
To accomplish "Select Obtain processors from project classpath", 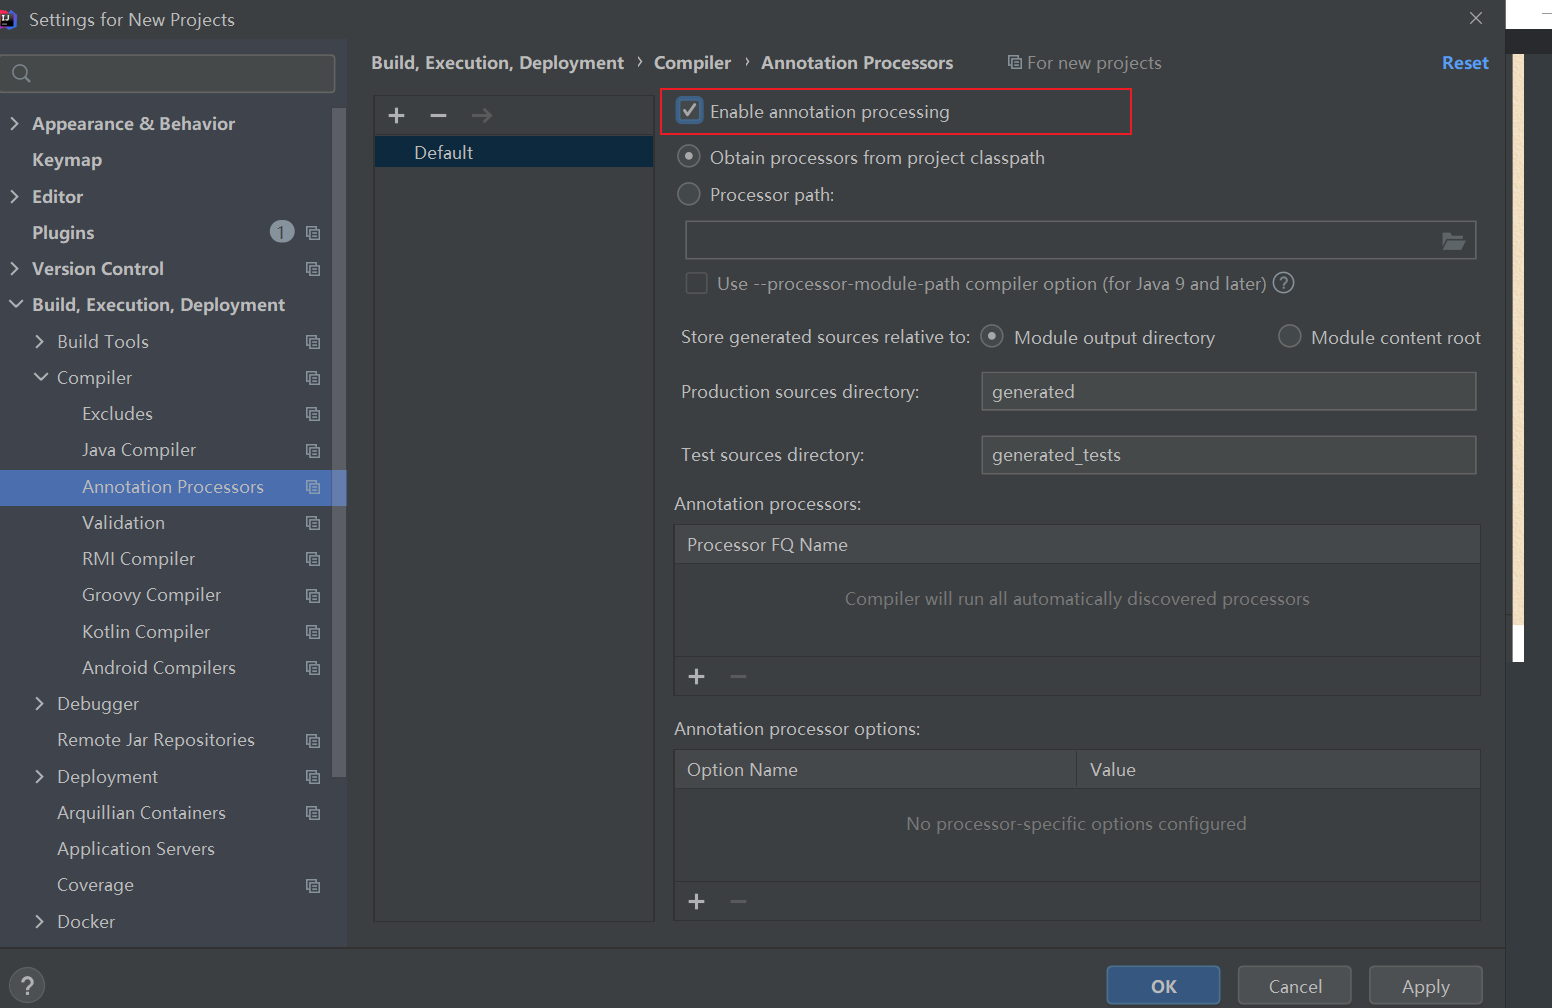I will [x=689, y=157].
